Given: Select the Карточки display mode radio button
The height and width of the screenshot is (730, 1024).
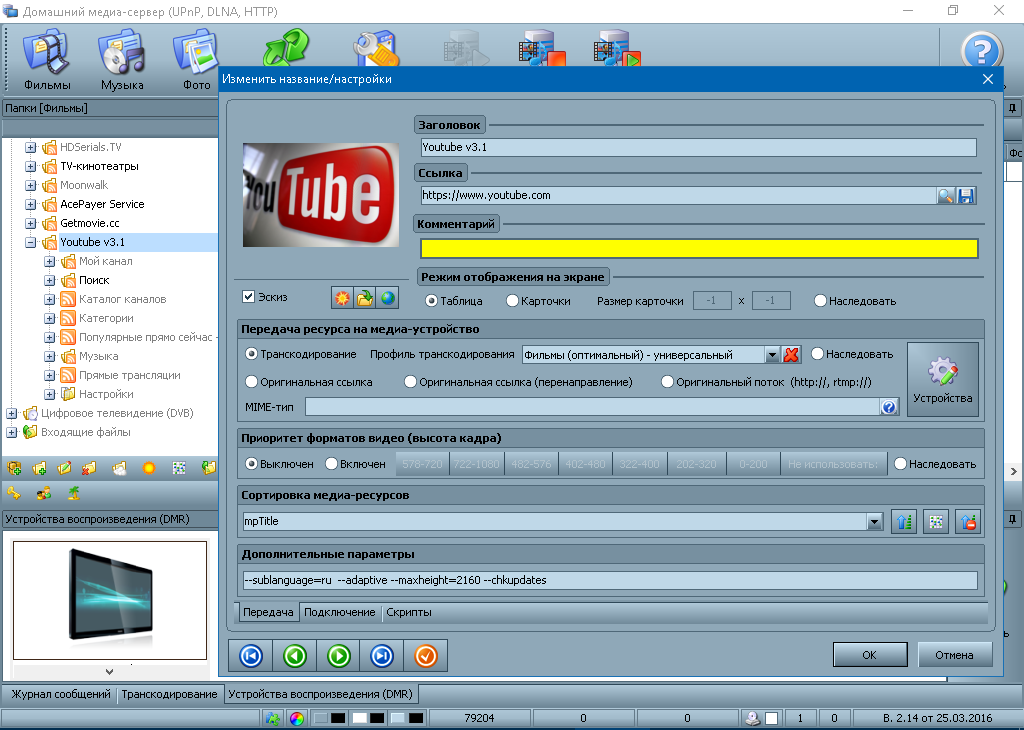Looking at the screenshot, I should (512, 301).
